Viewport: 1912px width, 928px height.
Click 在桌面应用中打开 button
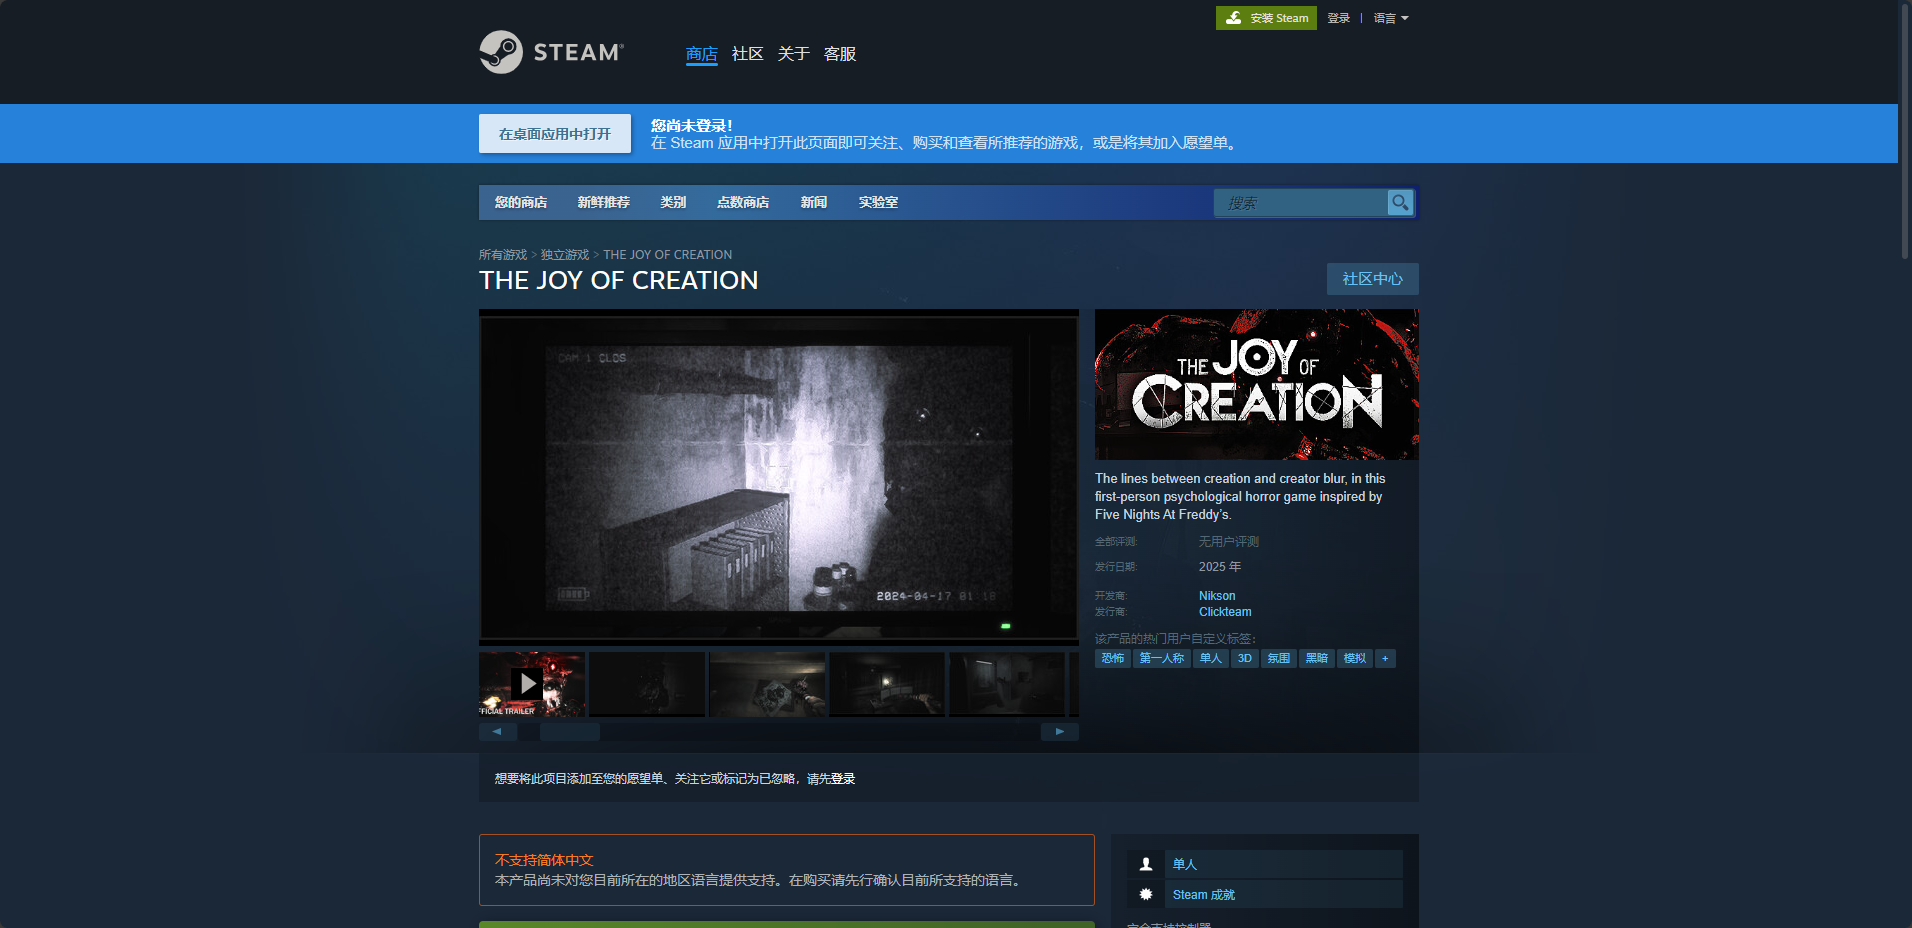tap(554, 134)
